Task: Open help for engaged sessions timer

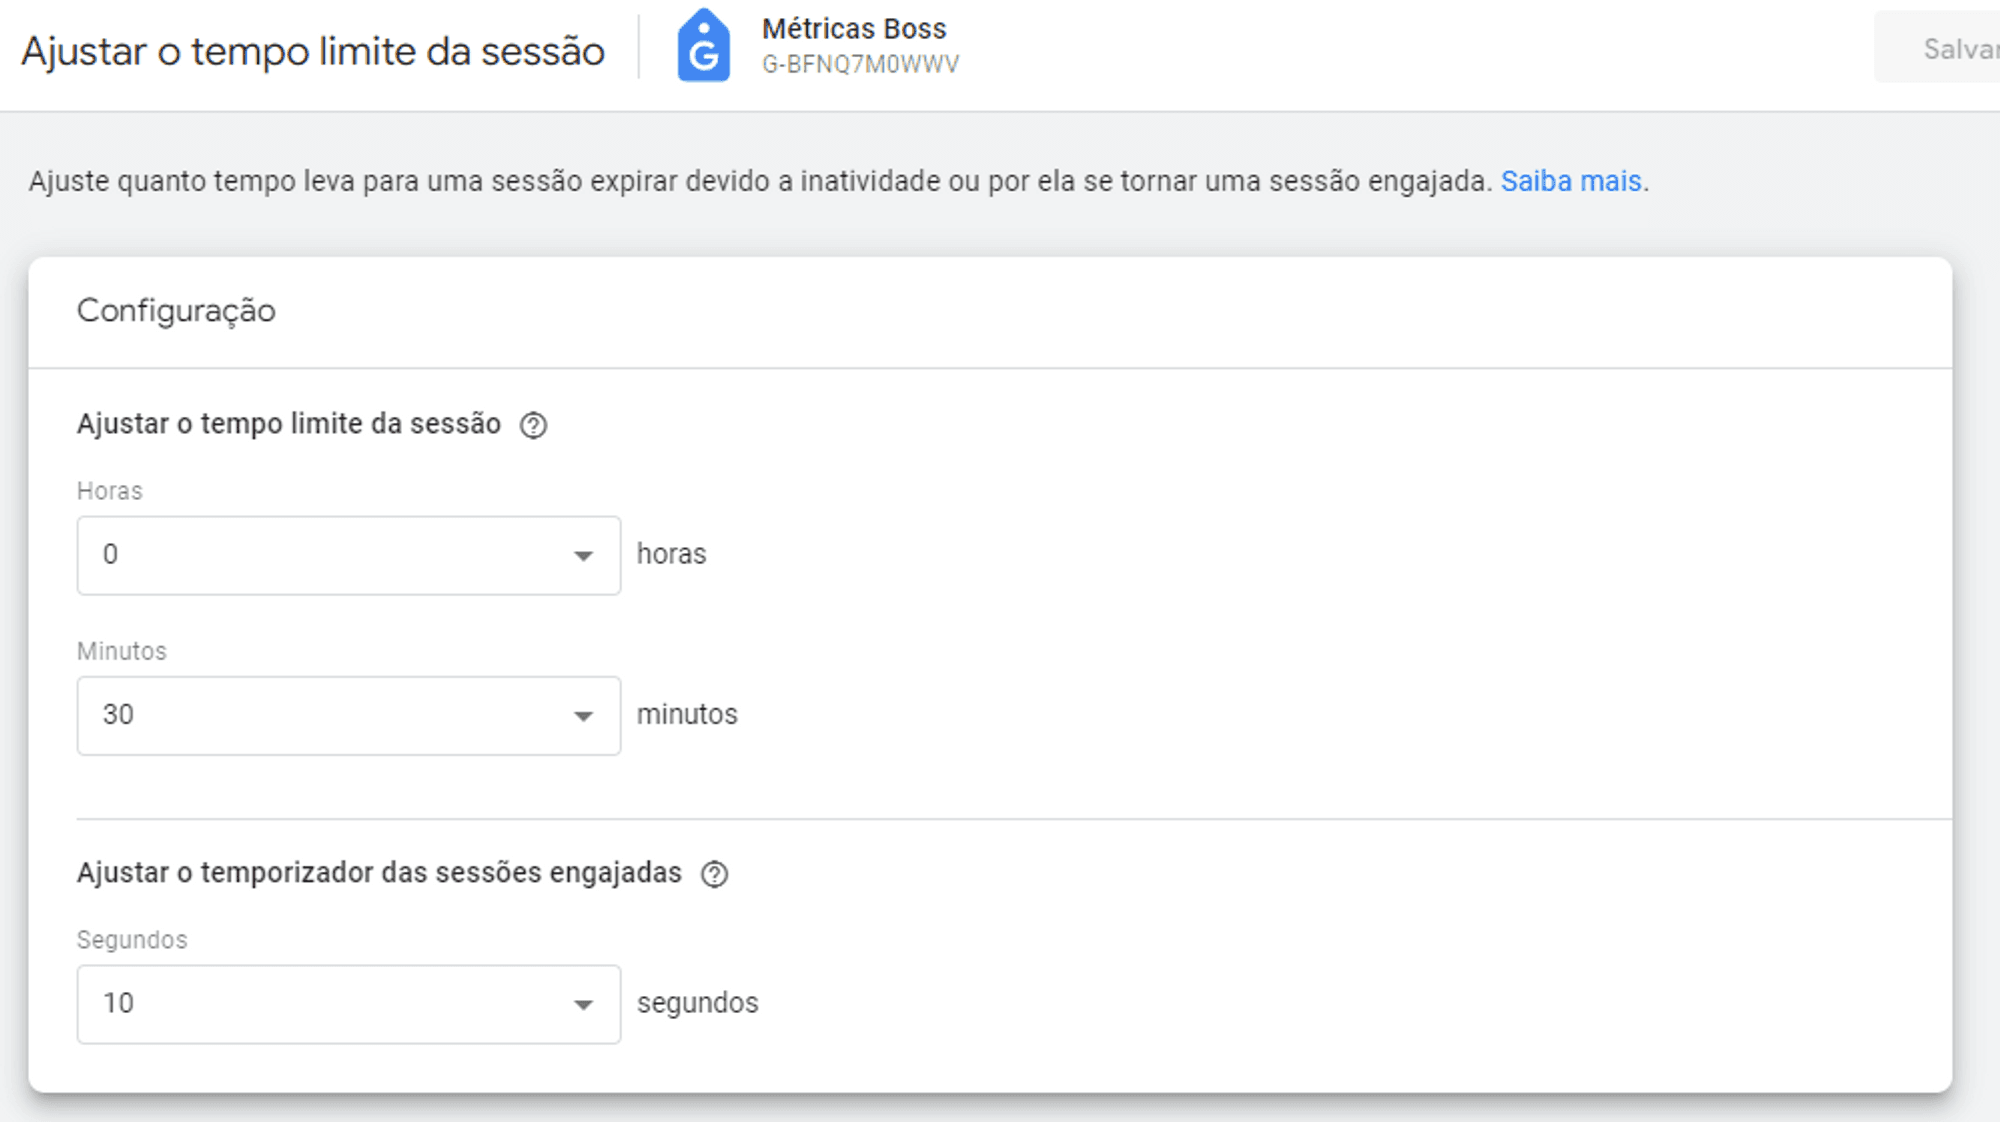Action: click(x=714, y=875)
